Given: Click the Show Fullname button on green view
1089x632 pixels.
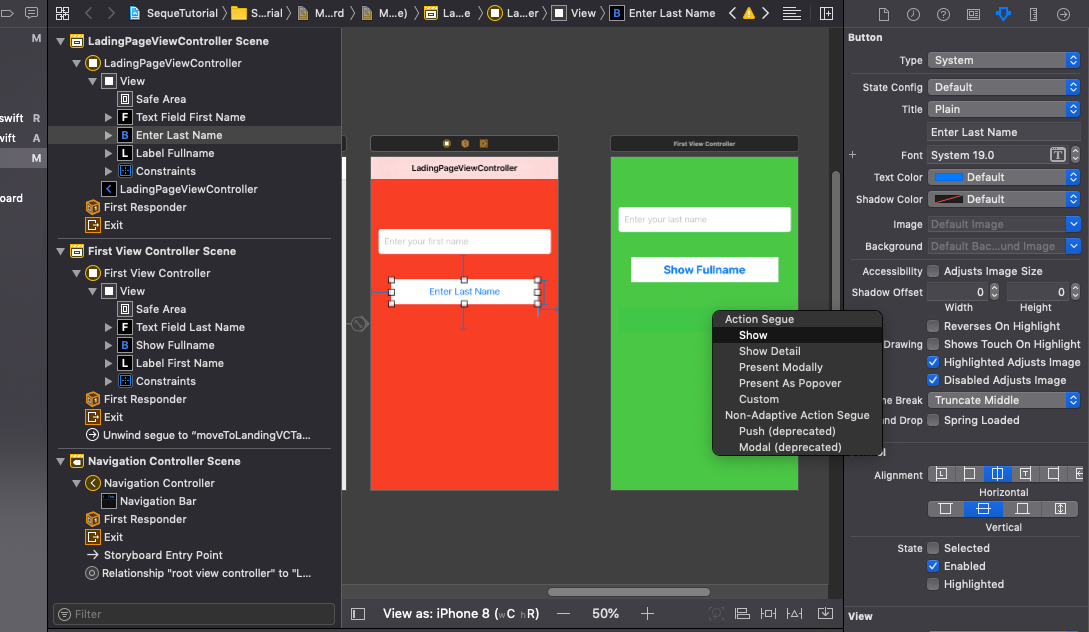Looking at the screenshot, I should [x=704, y=270].
